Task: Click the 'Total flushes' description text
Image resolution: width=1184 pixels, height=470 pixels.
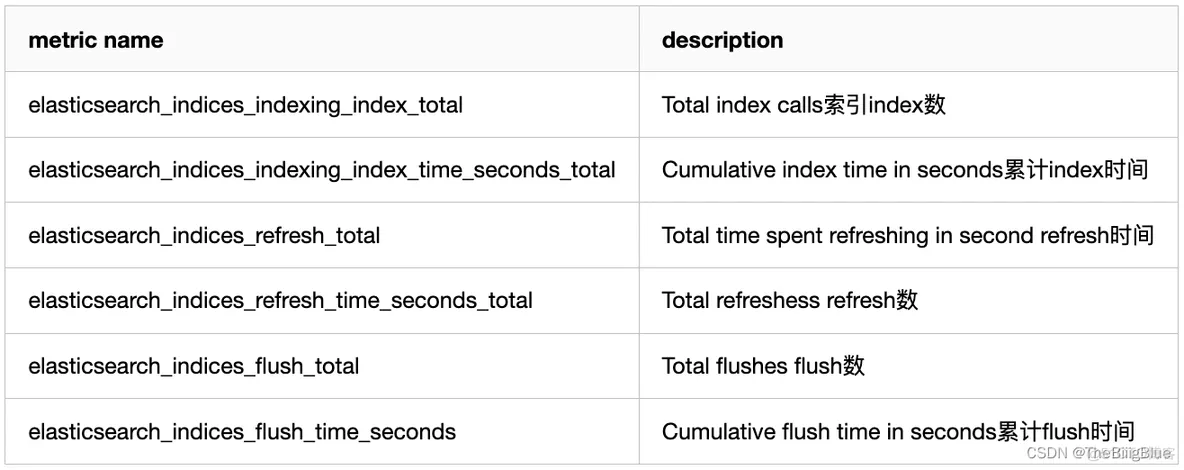Action: point(725,366)
